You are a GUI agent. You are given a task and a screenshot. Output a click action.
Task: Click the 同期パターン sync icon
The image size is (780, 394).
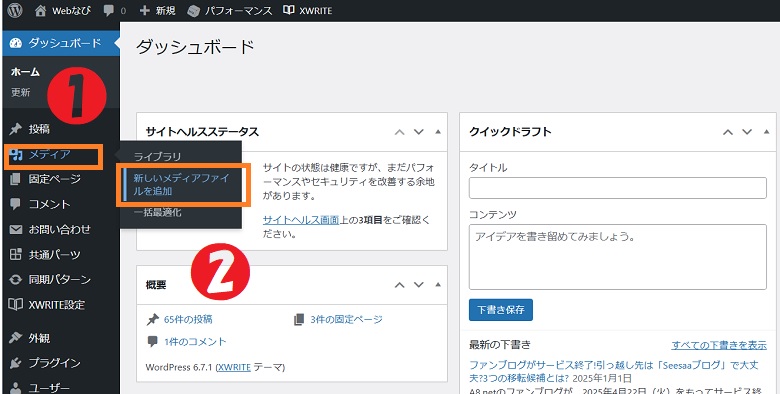click(x=15, y=280)
